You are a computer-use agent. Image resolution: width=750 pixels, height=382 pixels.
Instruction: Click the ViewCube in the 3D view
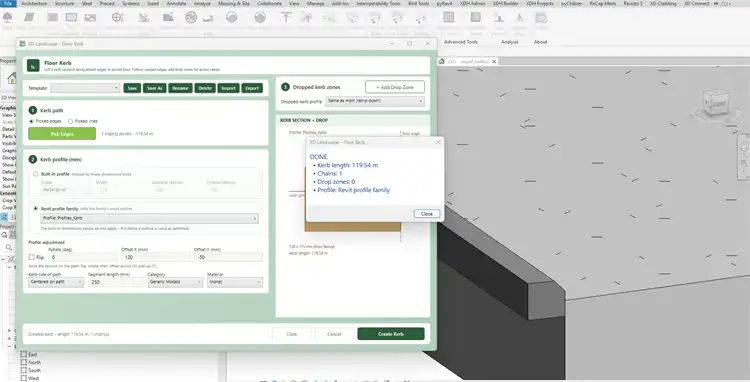click(x=716, y=103)
